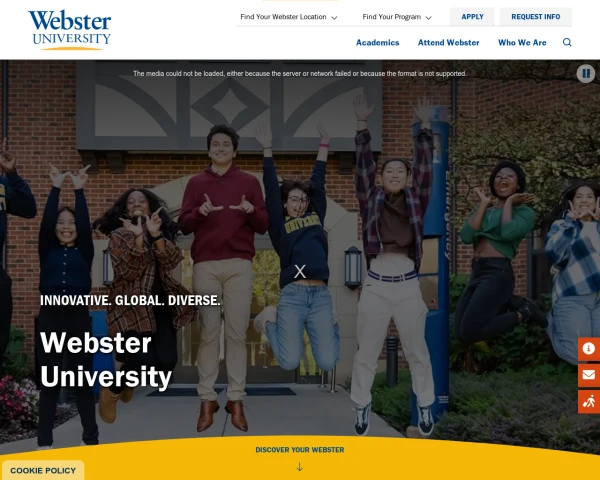Screen dimensions: 600x480
Task: Click the REQUEST INFO button
Action: [536, 17]
